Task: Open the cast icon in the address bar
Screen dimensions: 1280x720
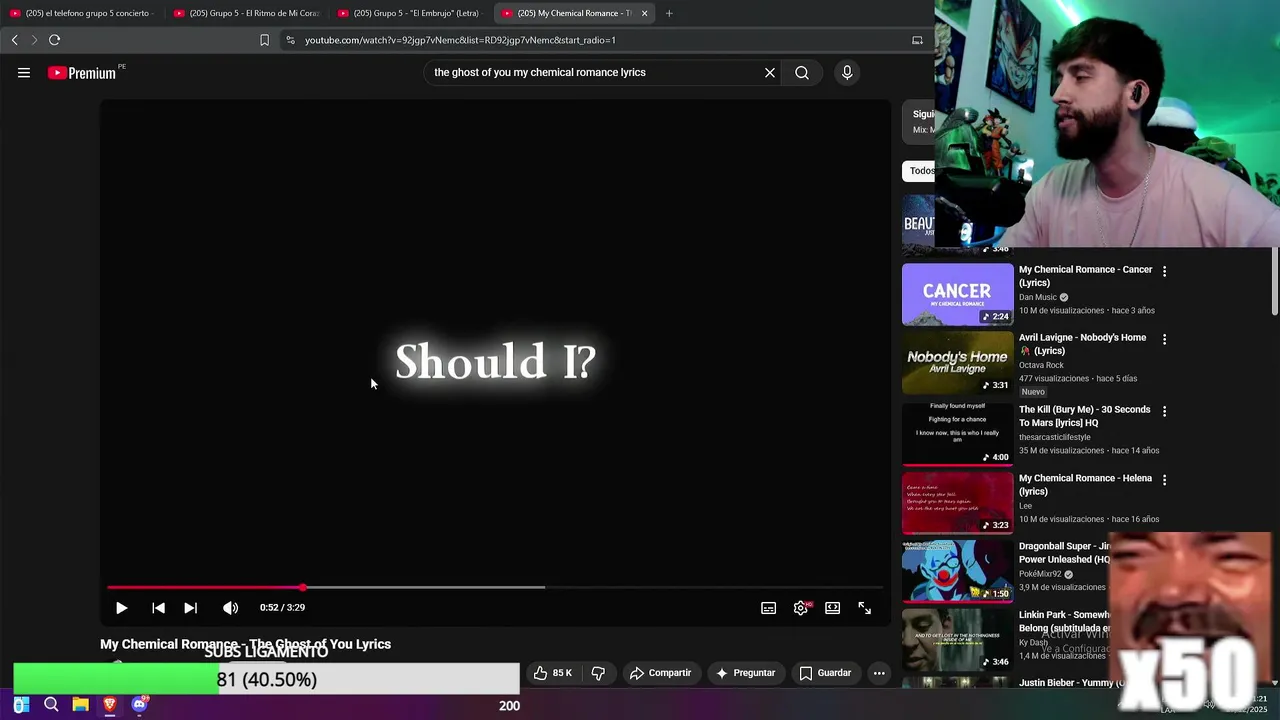Action: (917, 40)
